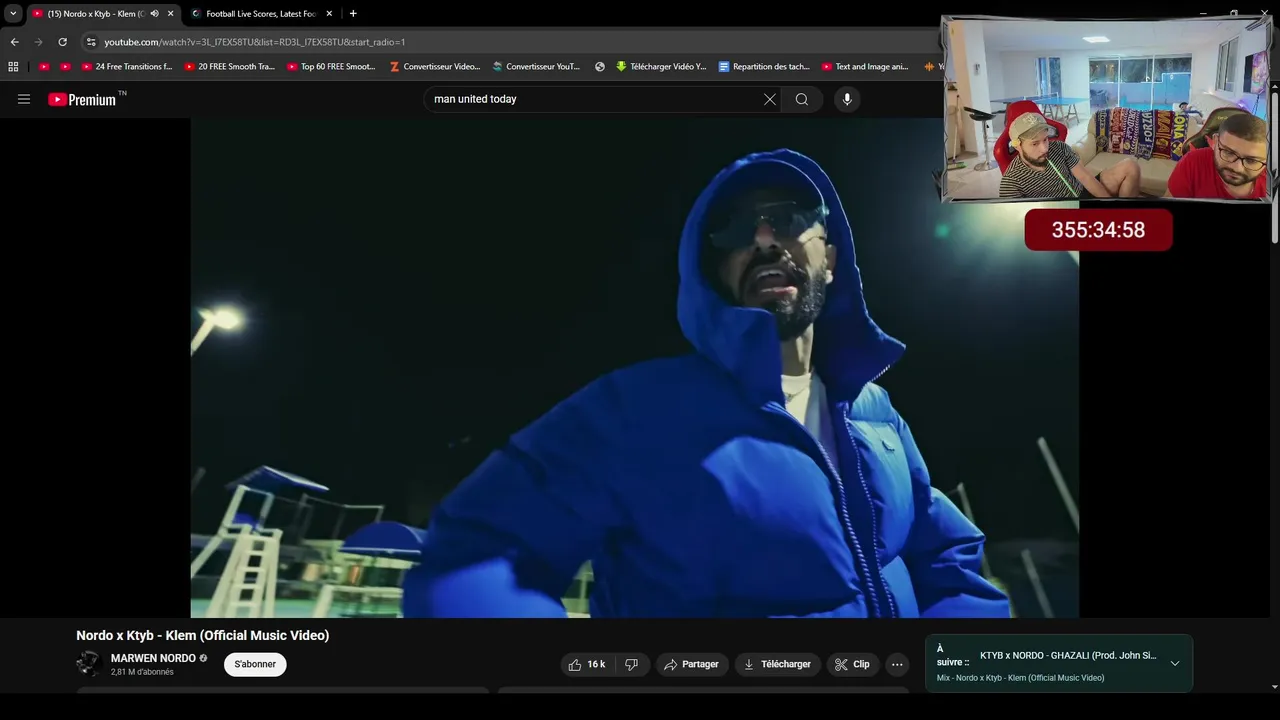This screenshot has height=720, width=1280.
Task: Open Top 60 FREE Smoot... bookmark
Action: point(332,67)
